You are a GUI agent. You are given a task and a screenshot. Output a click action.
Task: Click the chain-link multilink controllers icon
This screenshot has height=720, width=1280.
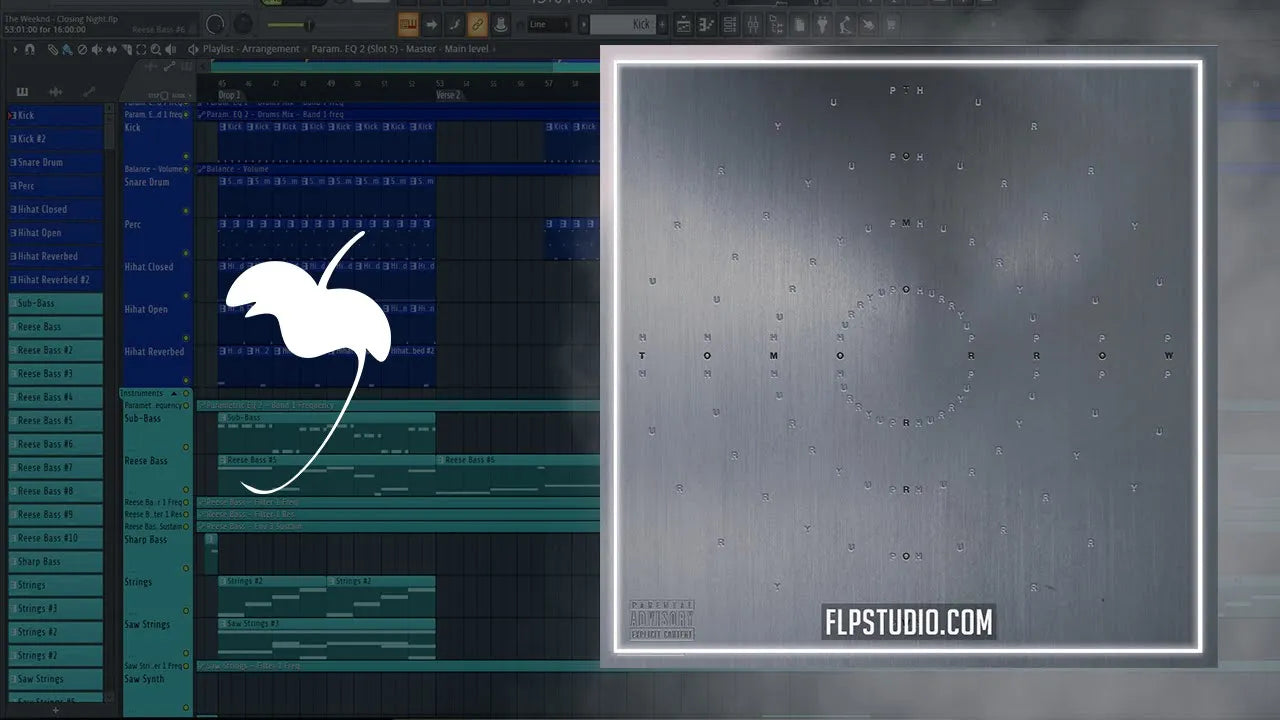click(x=478, y=24)
